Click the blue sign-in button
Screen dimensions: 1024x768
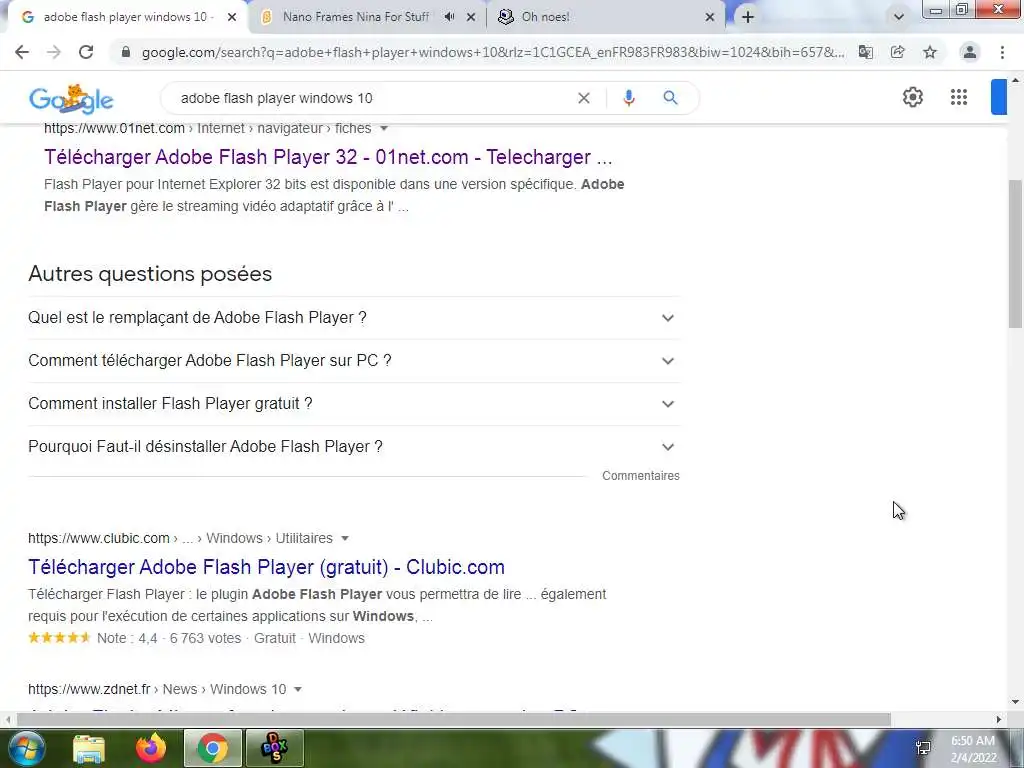[999, 97]
